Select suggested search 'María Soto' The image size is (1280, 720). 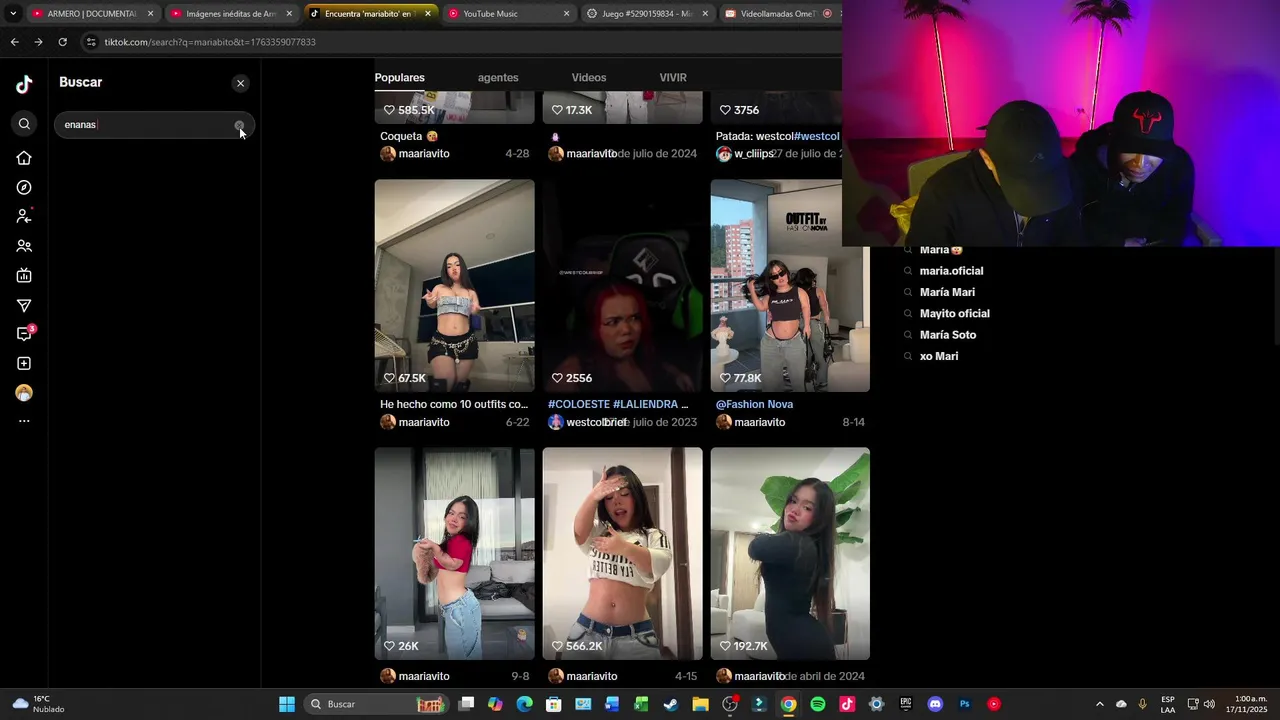click(x=948, y=335)
